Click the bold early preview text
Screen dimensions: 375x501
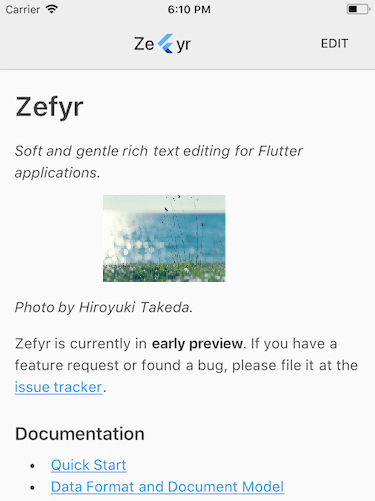[198, 344]
